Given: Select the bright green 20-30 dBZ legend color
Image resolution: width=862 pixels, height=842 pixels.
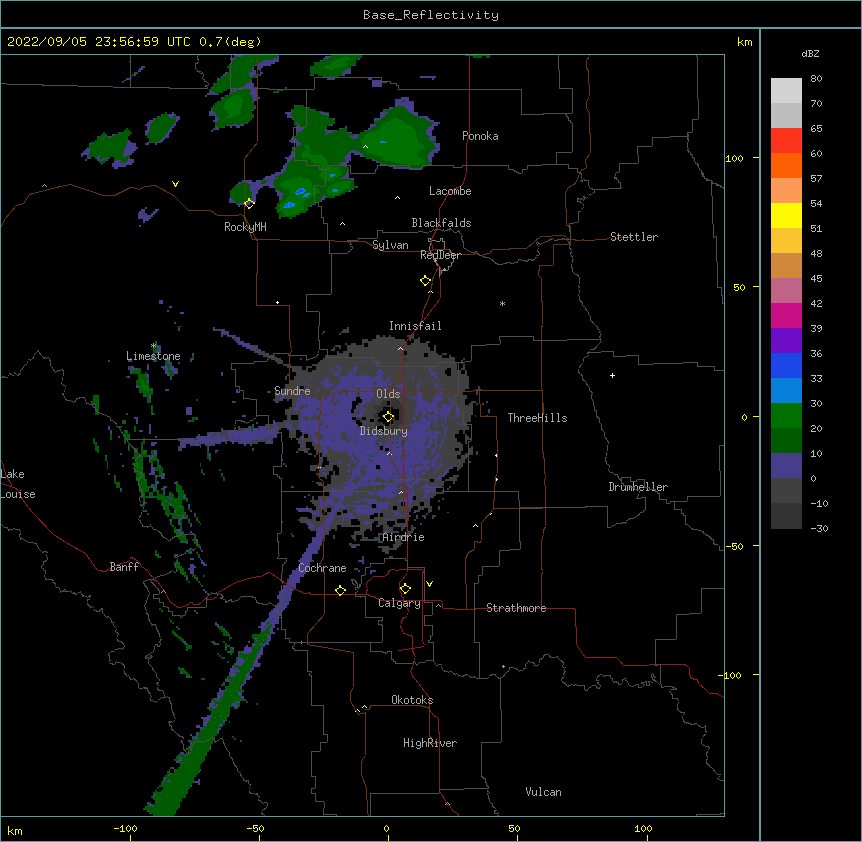Looking at the screenshot, I should coord(786,416).
